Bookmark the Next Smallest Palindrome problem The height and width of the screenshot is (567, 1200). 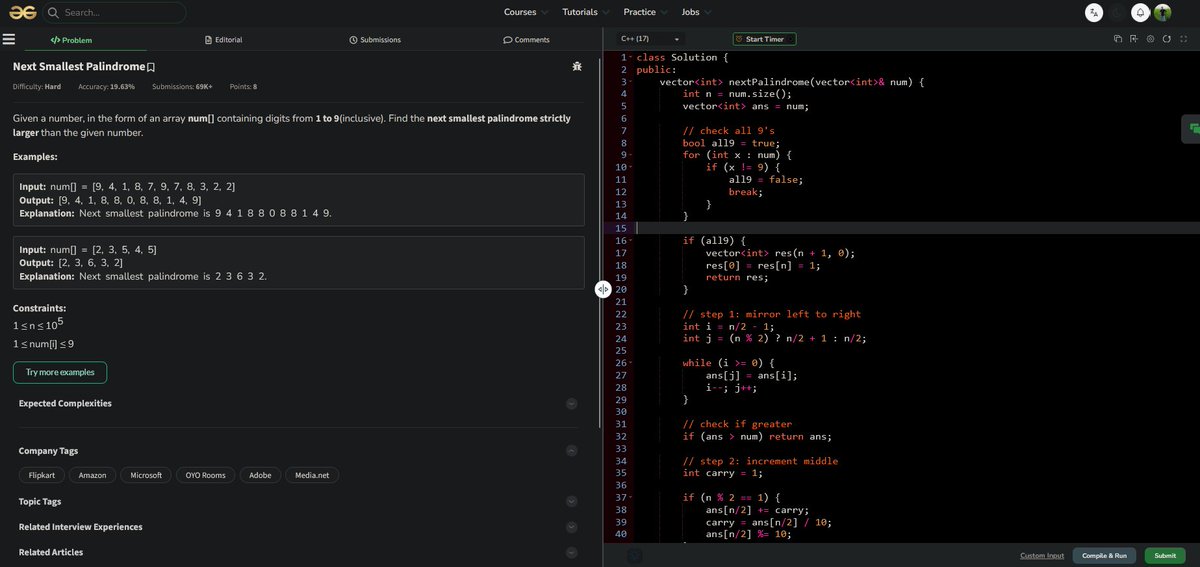point(151,67)
